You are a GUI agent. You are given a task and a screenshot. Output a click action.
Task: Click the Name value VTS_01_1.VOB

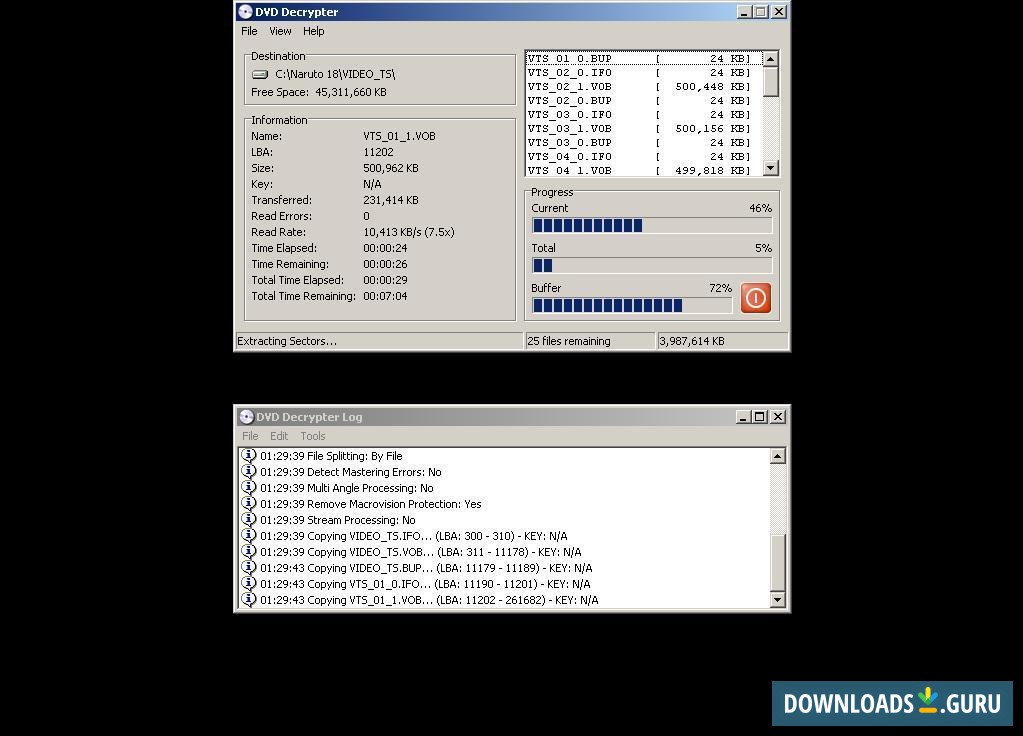coord(399,136)
